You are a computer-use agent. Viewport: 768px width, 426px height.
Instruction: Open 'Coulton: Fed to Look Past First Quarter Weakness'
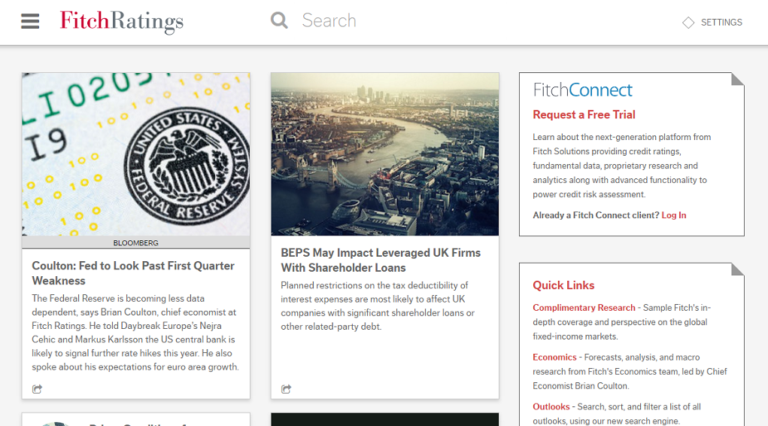[x=133, y=273]
